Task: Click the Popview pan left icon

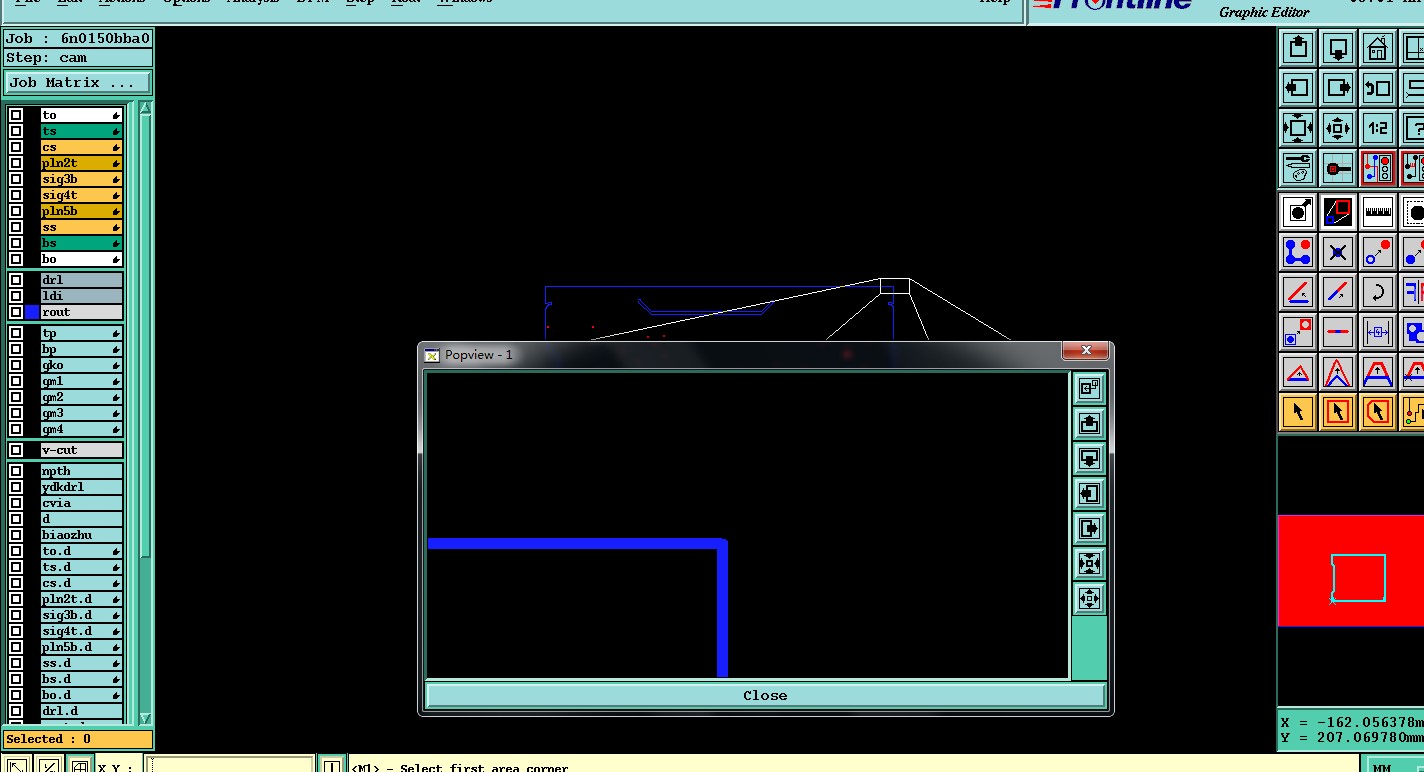Action: [1089, 493]
